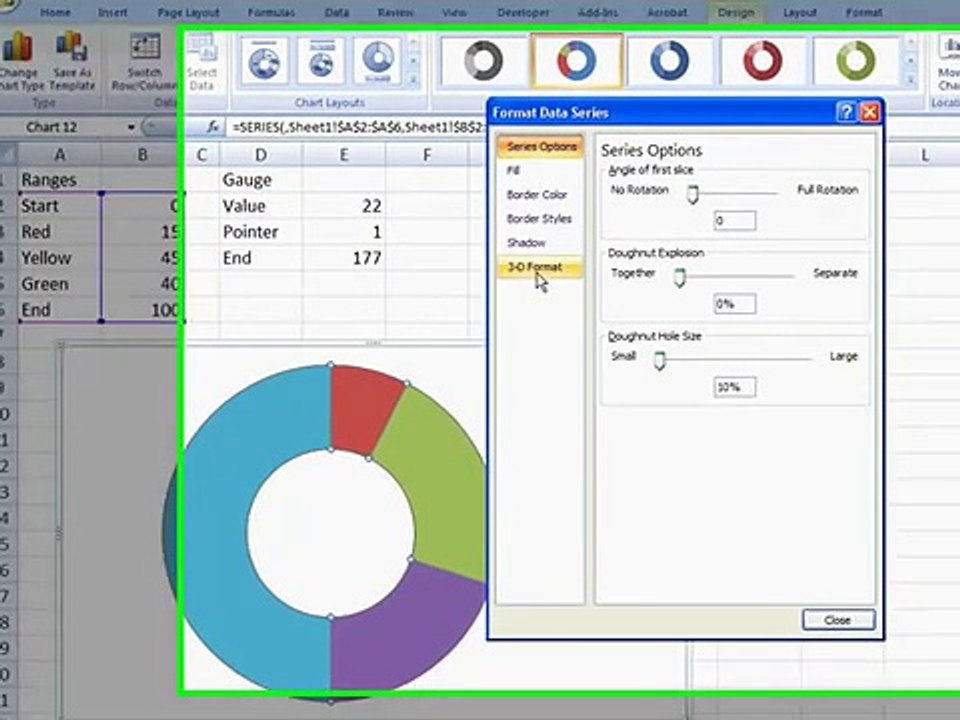960x720 pixels.
Task: Click the Doughnut Explosion slider handle
Action: (679, 278)
